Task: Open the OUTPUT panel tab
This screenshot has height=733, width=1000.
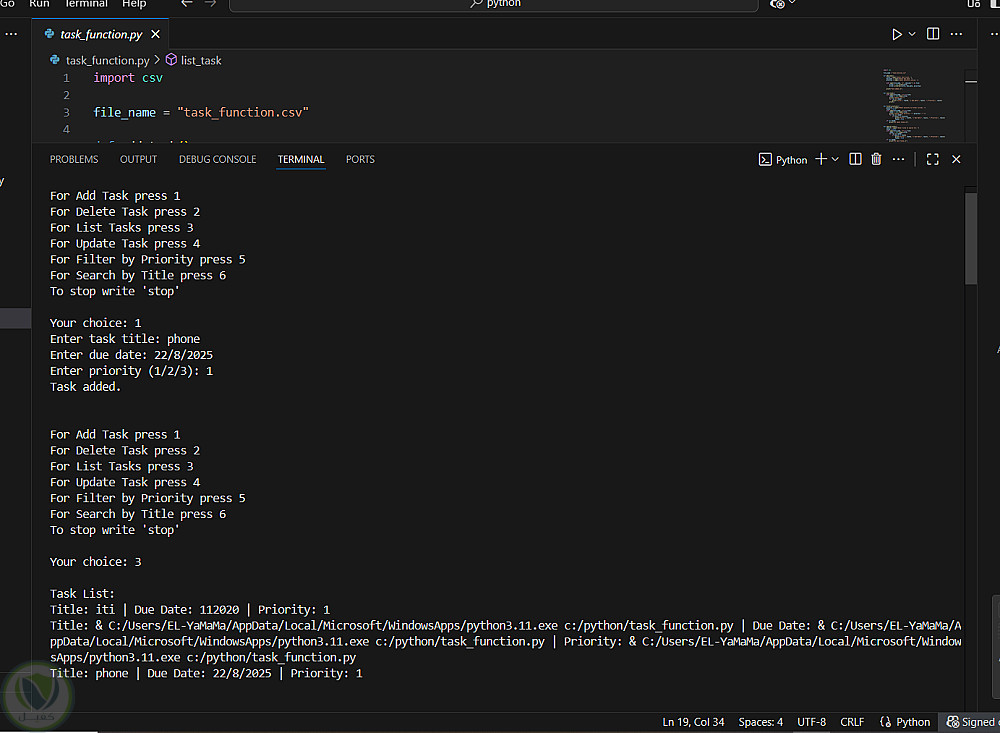Action: coord(138,159)
